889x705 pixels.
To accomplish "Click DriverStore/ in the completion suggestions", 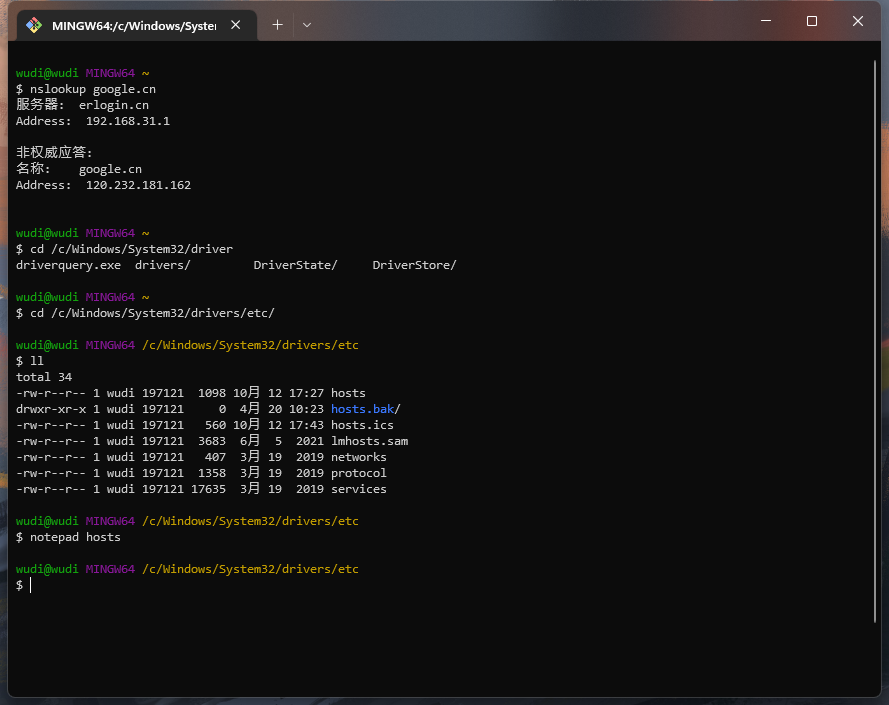I will pyautogui.click(x=414, y=265).
